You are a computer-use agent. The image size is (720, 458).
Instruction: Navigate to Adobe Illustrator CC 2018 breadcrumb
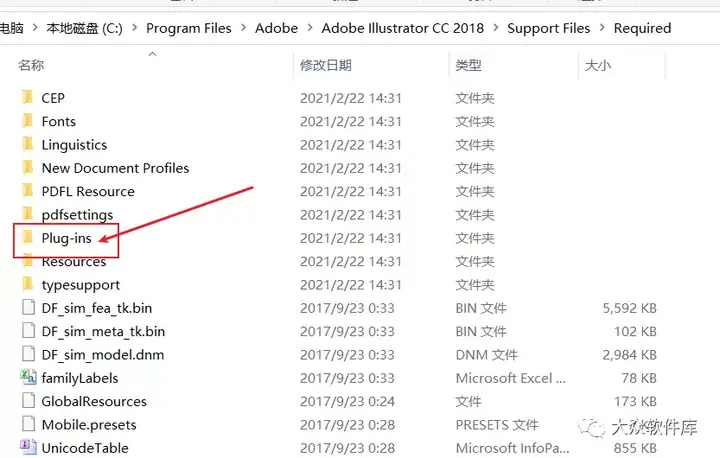tap(403, 28)
